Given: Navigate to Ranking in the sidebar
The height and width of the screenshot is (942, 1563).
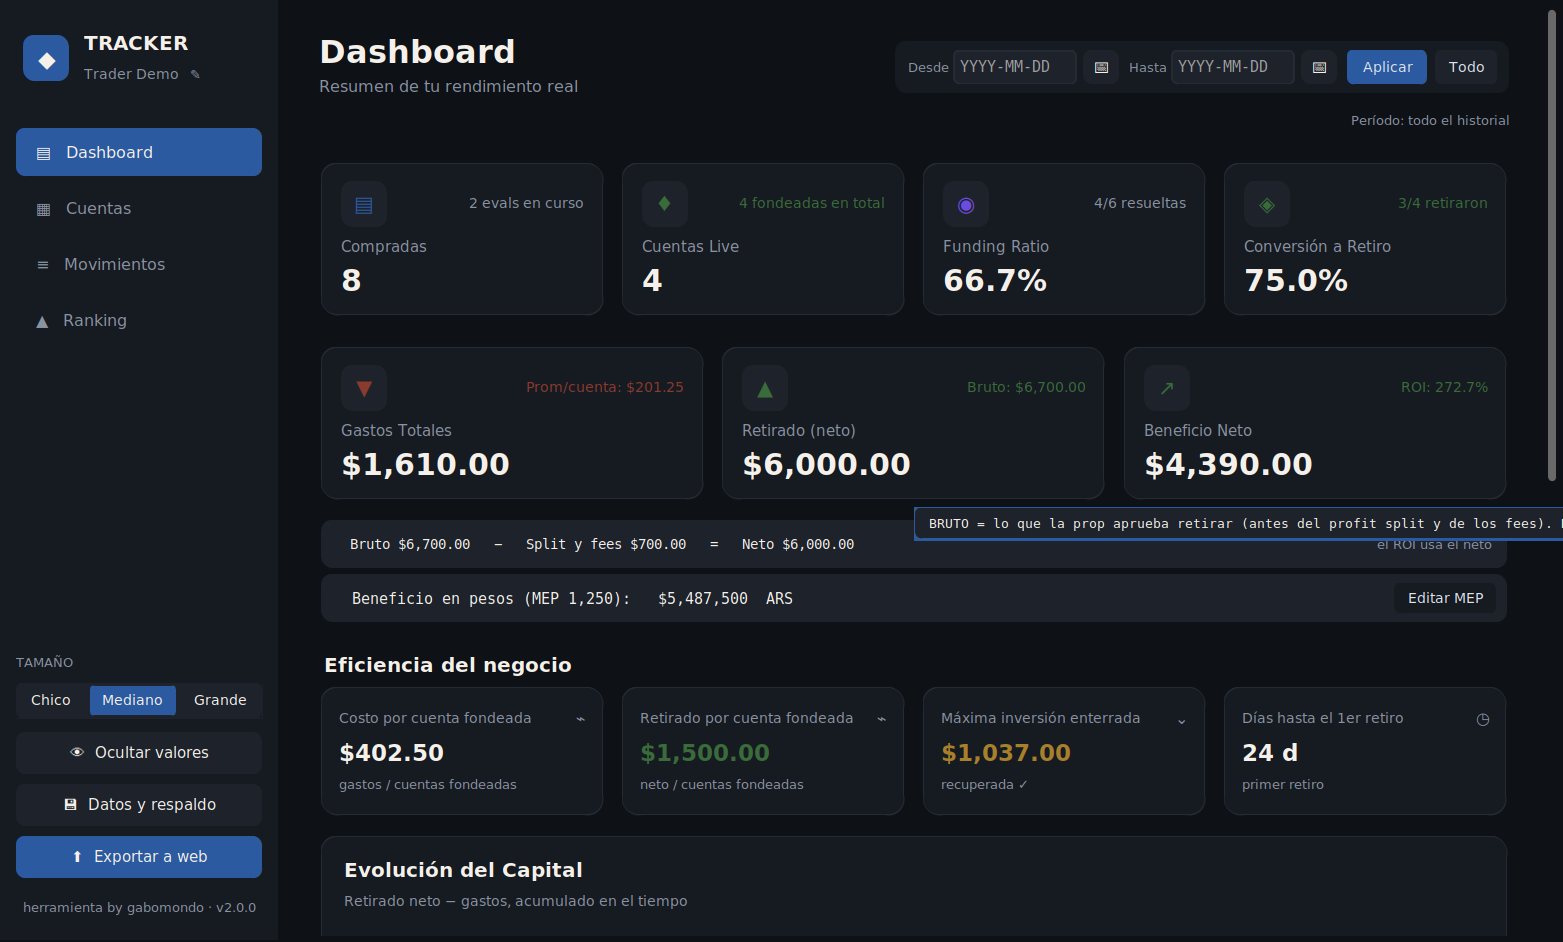Looking at the screenshot, I should 139,320.
